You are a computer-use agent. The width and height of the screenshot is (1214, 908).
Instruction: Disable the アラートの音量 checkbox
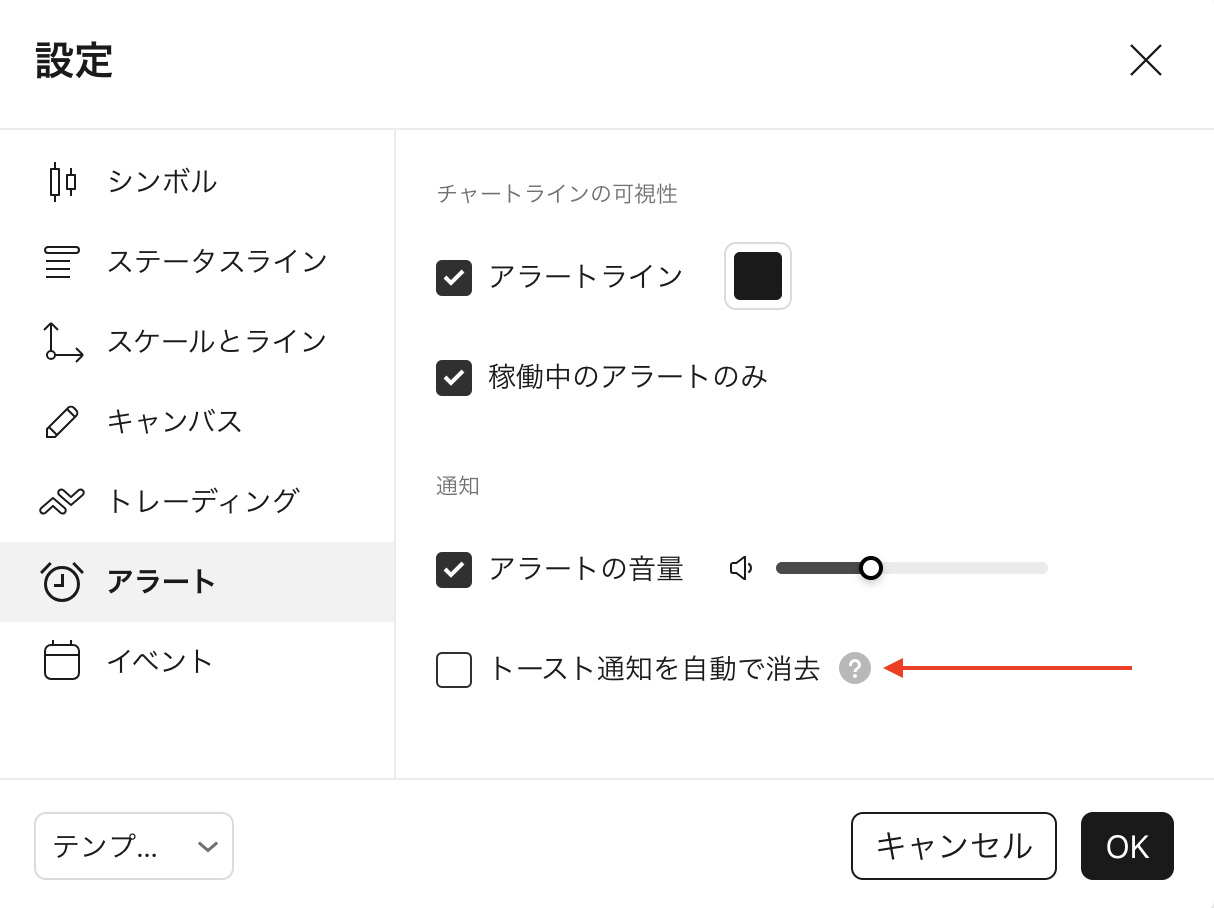click(x=454, y=570)
